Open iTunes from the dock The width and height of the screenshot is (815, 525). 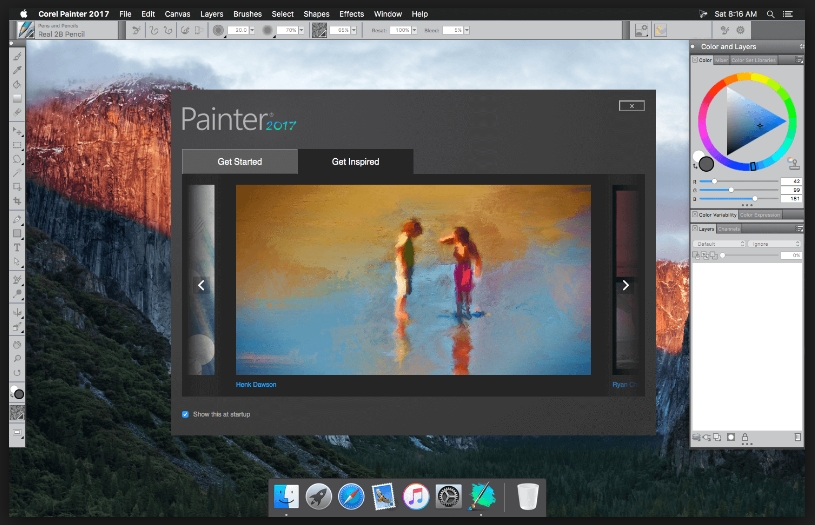pyautogui.click(x=416, y=496)
